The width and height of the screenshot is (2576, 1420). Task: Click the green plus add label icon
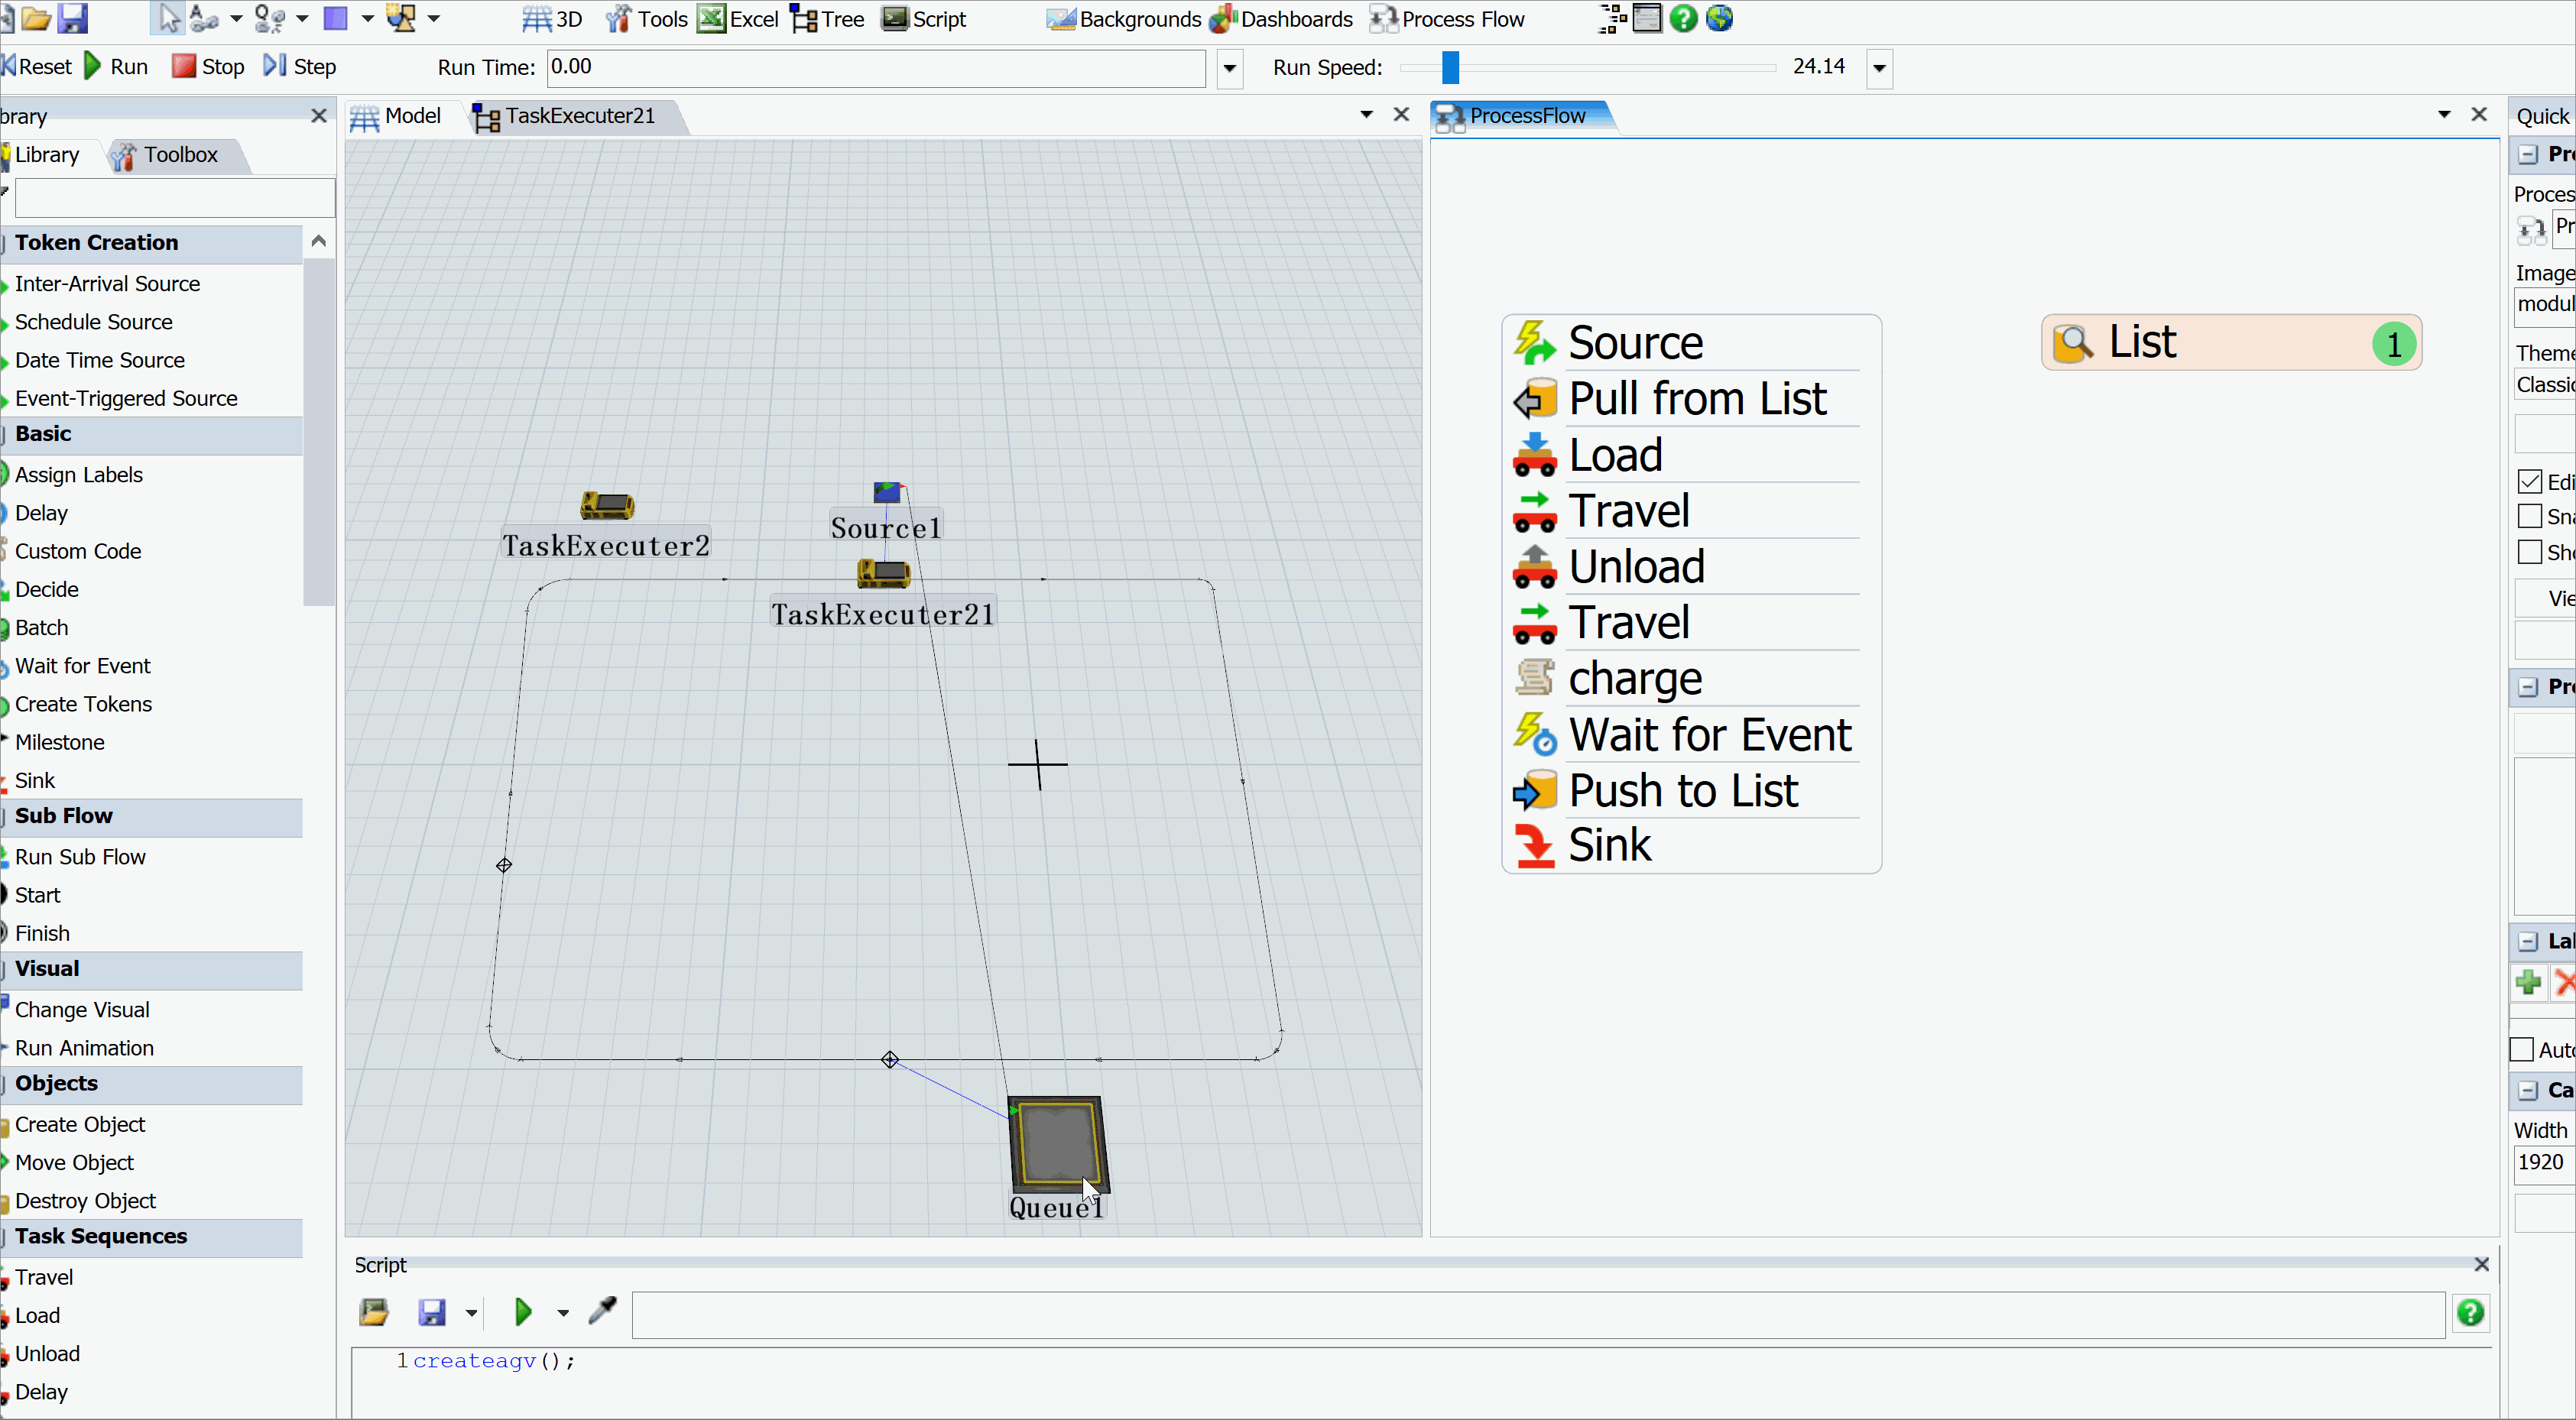[2529, 983]
